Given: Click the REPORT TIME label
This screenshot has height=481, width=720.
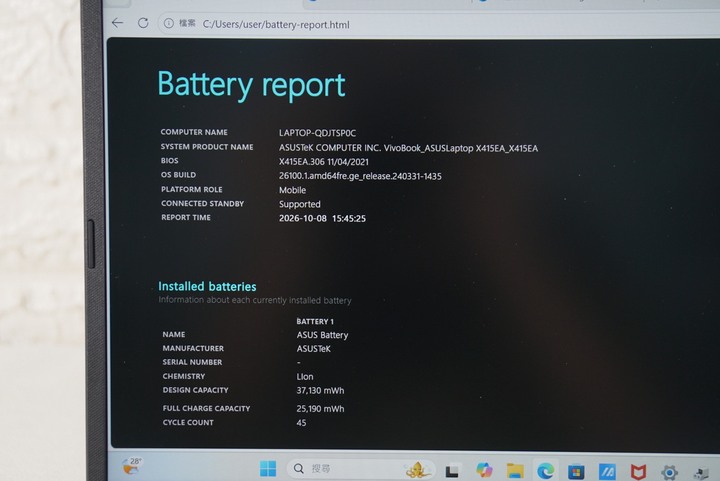Looking at the screenshot, I should click(186, 218).
